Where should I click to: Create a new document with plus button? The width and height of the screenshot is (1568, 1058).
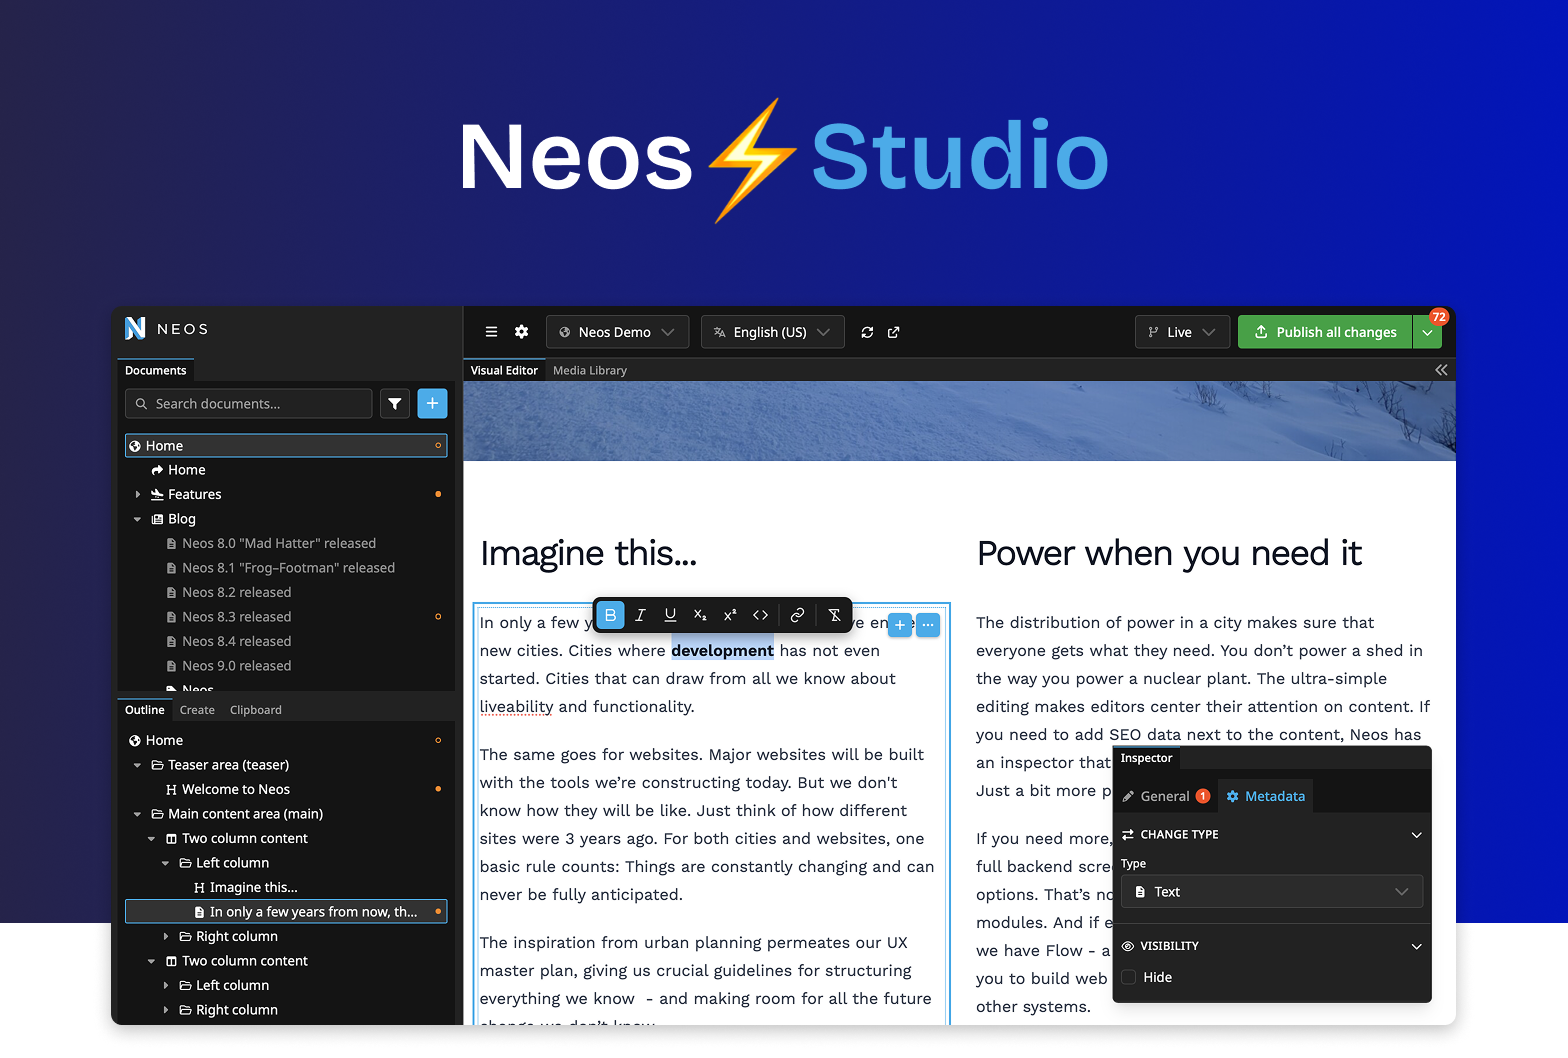click(432, 403)
